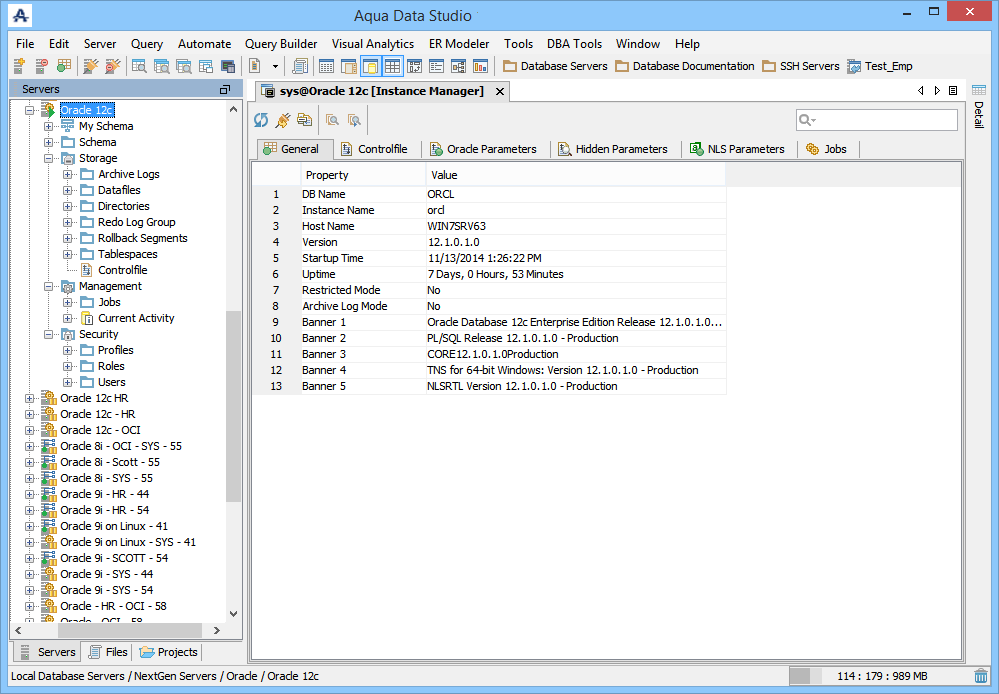The width and height of the screenshot is (999, 694).
Task: Collapse the Security node
Action: [48, 334]
